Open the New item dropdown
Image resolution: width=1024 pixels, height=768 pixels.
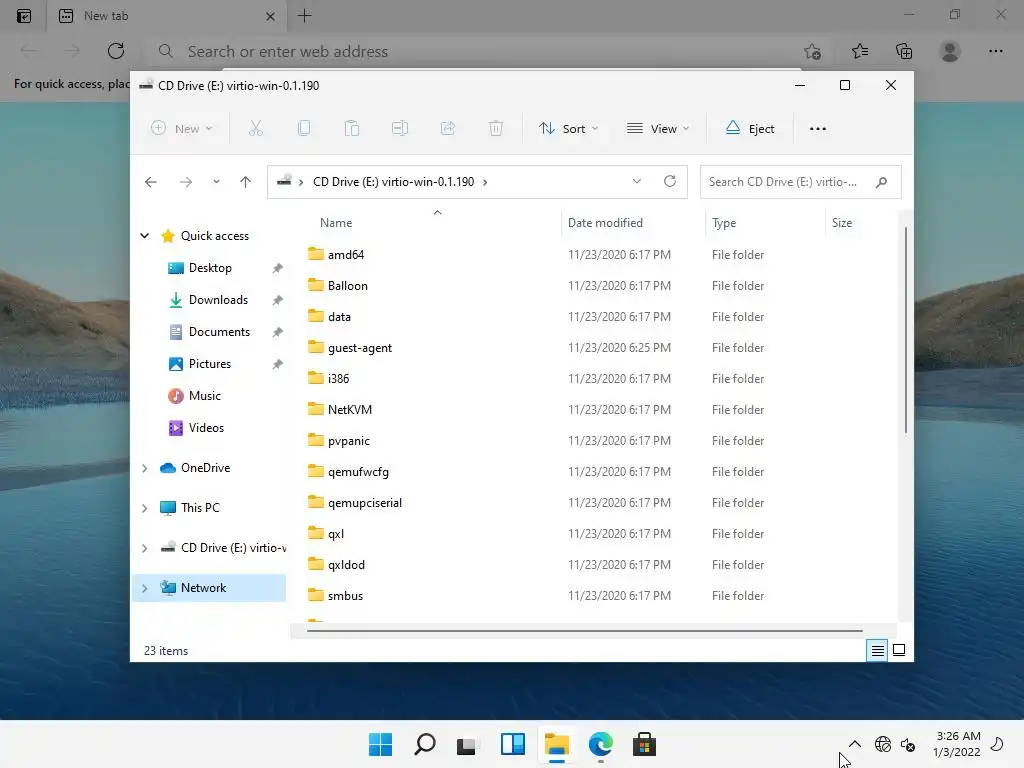pos(182,129)
